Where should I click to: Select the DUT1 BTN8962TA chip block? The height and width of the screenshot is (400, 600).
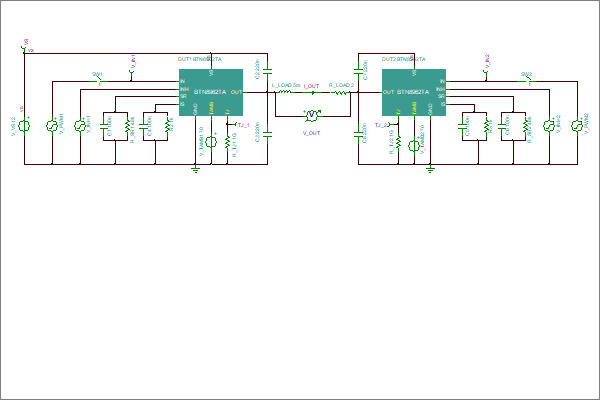211,92
